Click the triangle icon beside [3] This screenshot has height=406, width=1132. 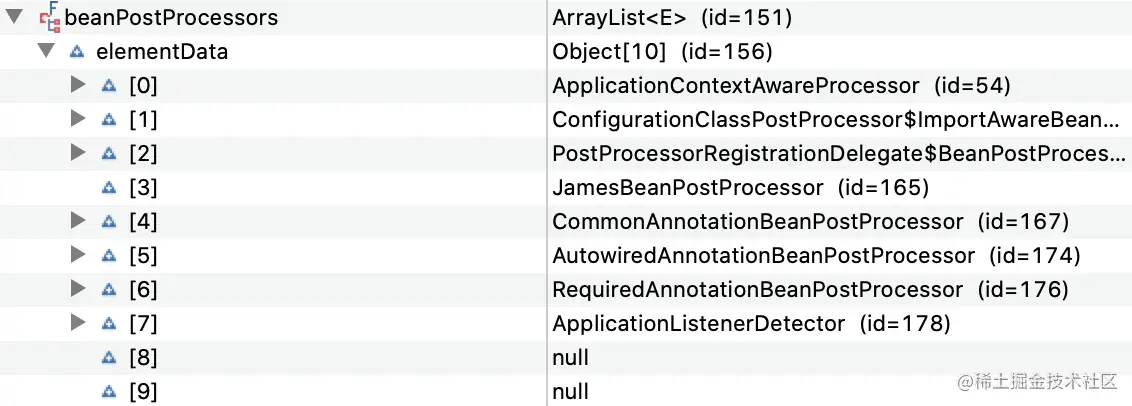pyautogui.click(x=109, y=188)
